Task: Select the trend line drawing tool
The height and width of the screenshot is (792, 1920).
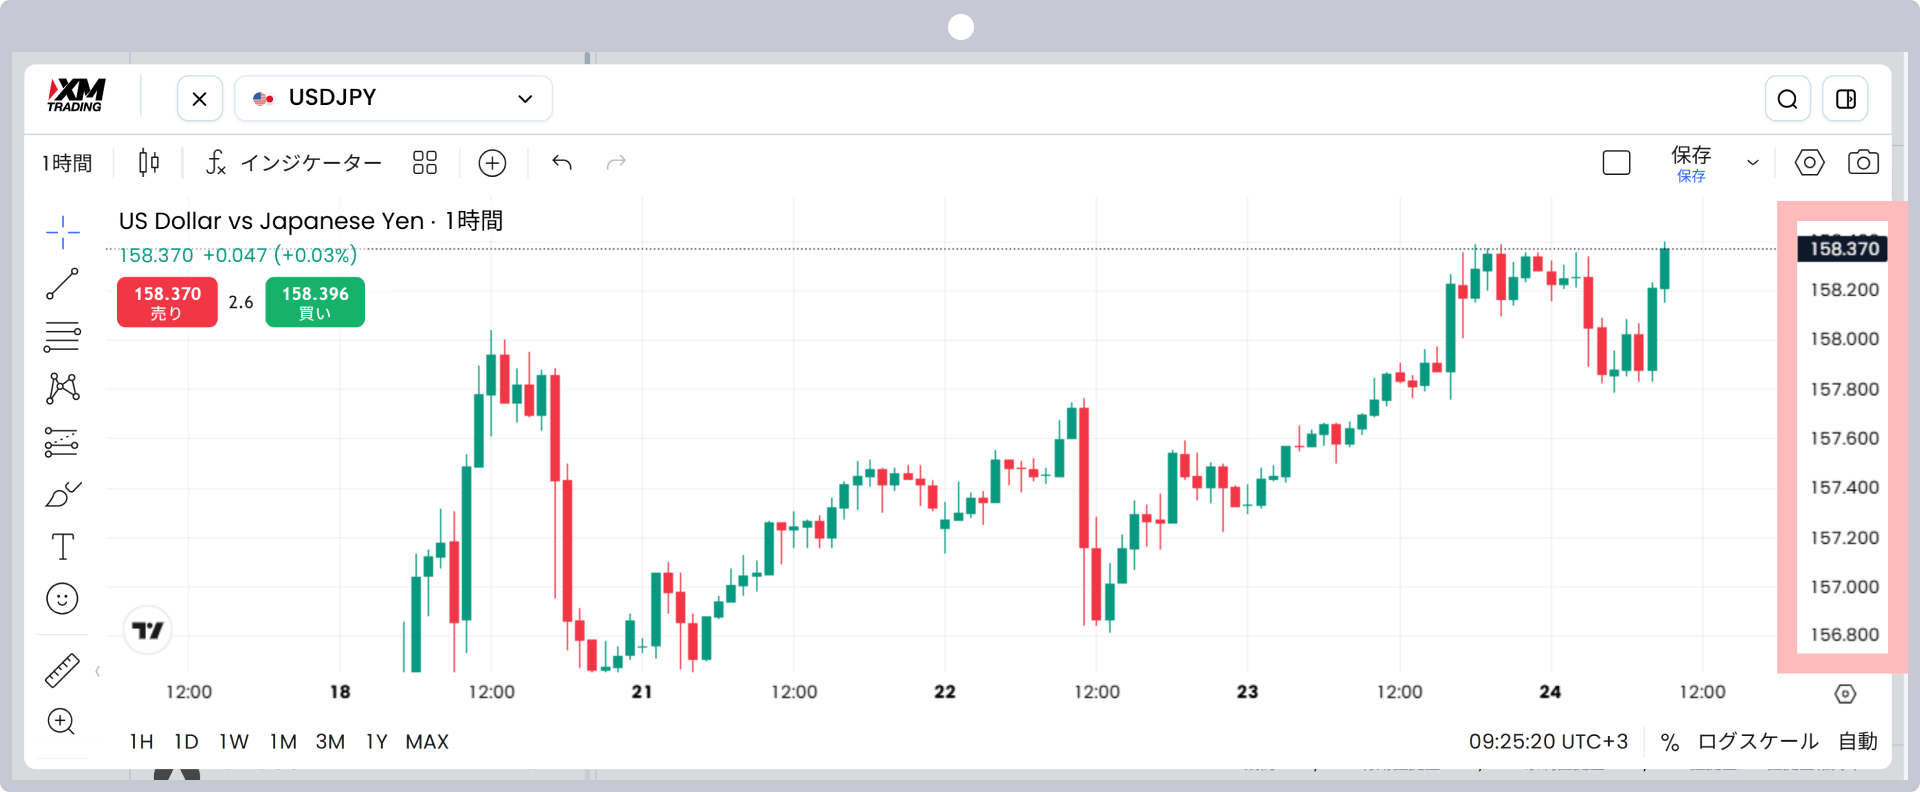Action: click(x=62, y=284)
